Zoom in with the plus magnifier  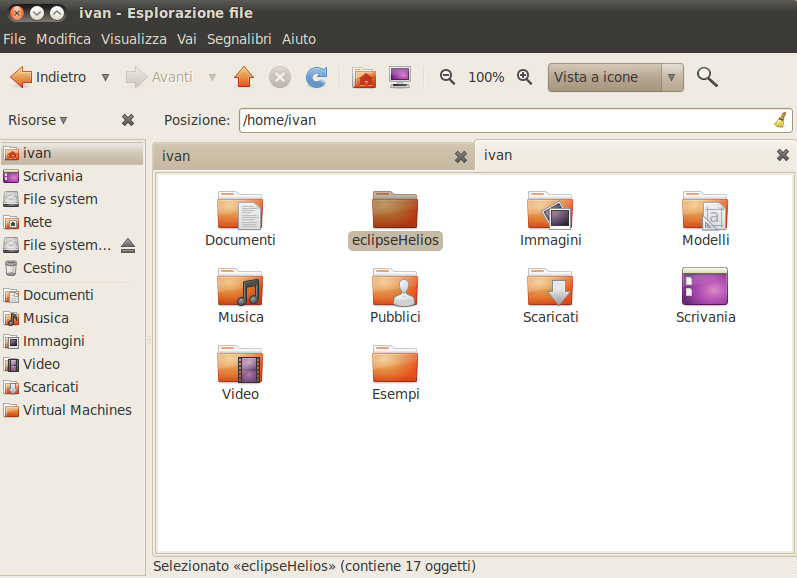pos(524,77)
